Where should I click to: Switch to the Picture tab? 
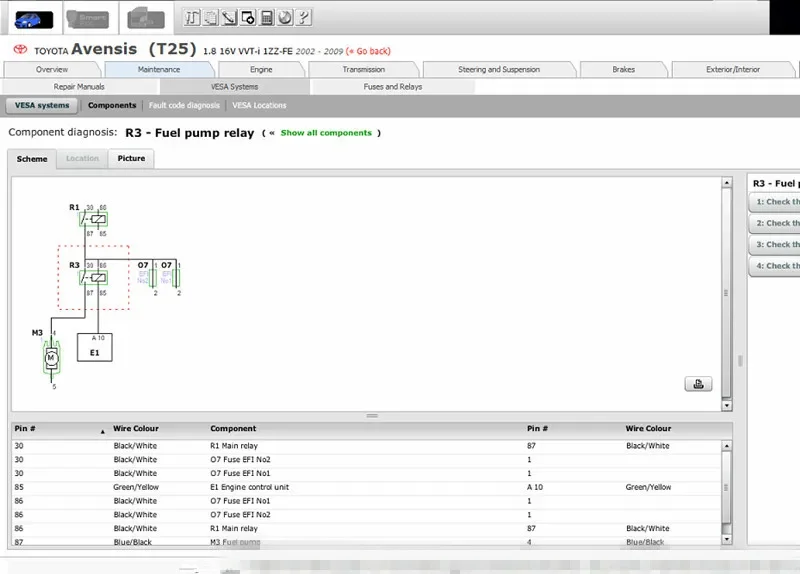tap(131, 159)
